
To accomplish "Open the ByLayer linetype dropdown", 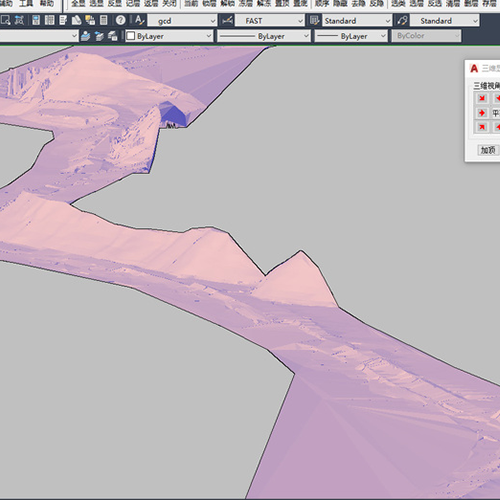I will tap(264, 36).
